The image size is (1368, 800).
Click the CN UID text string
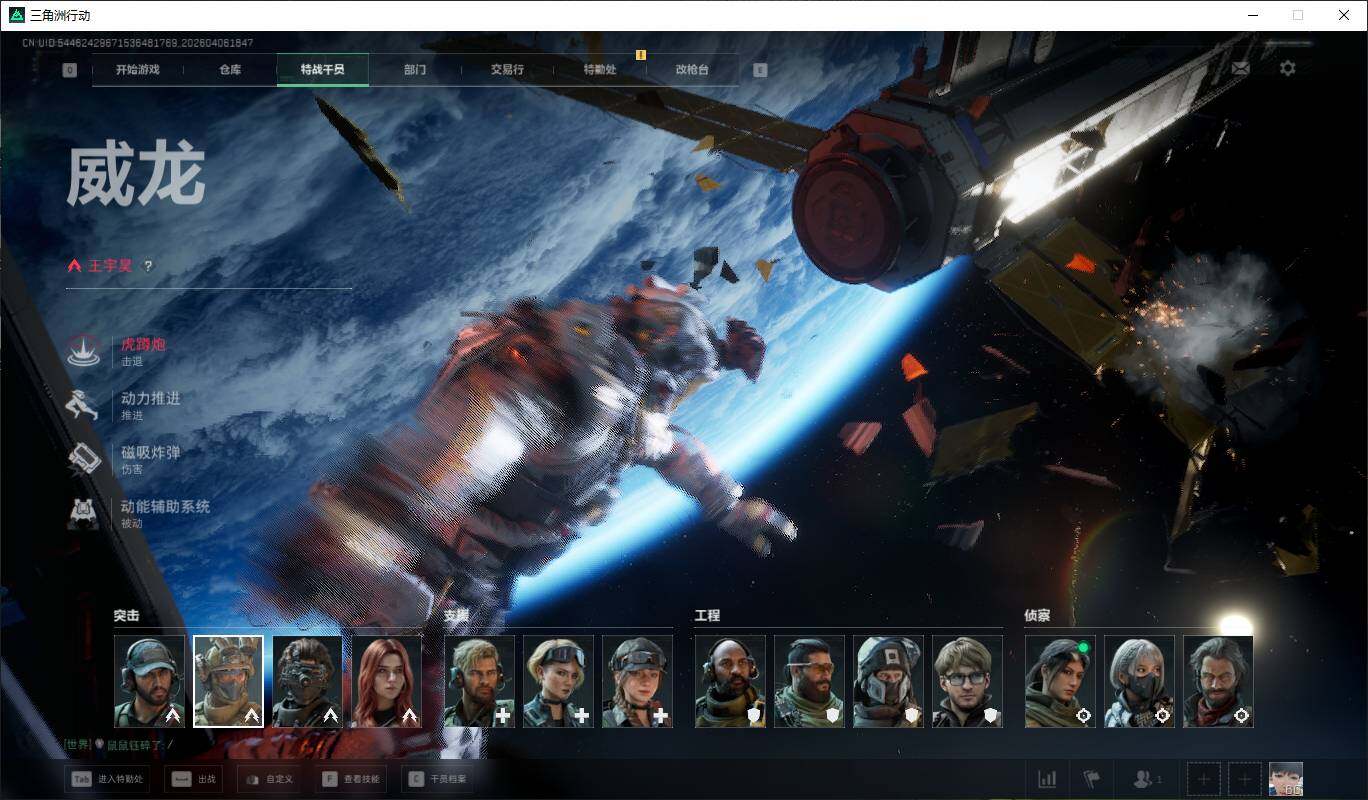[138, 43]
